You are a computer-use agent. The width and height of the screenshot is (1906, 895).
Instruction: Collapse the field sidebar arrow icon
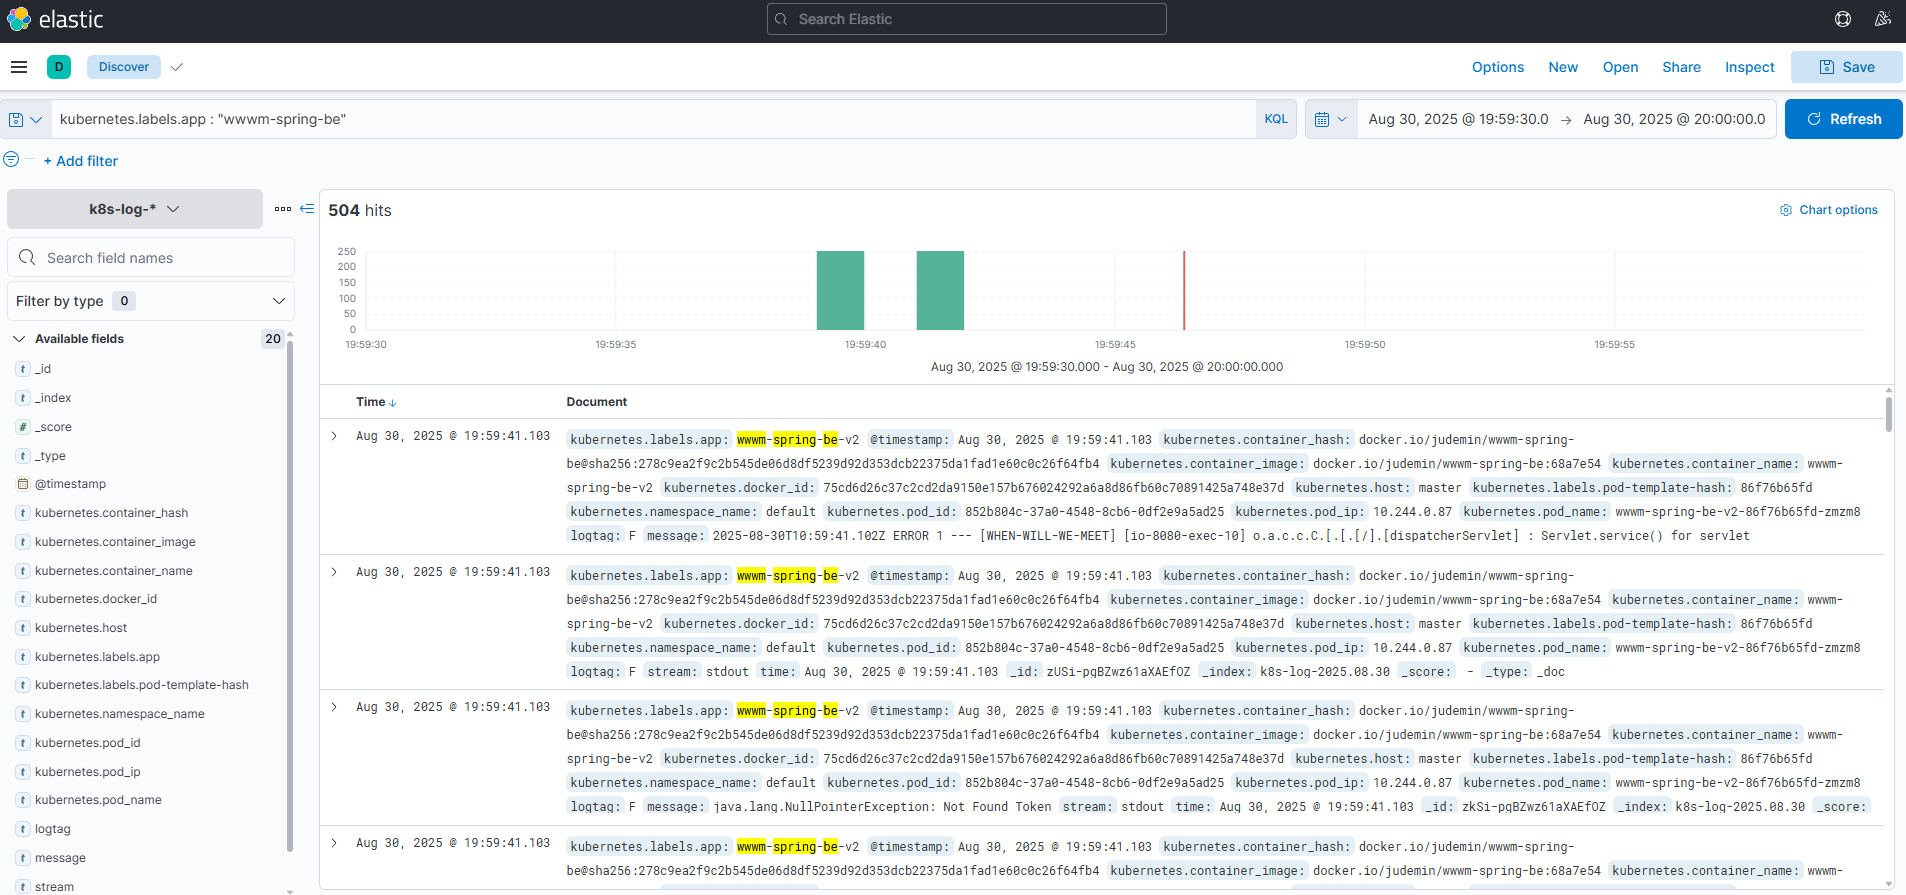(307, 209)
